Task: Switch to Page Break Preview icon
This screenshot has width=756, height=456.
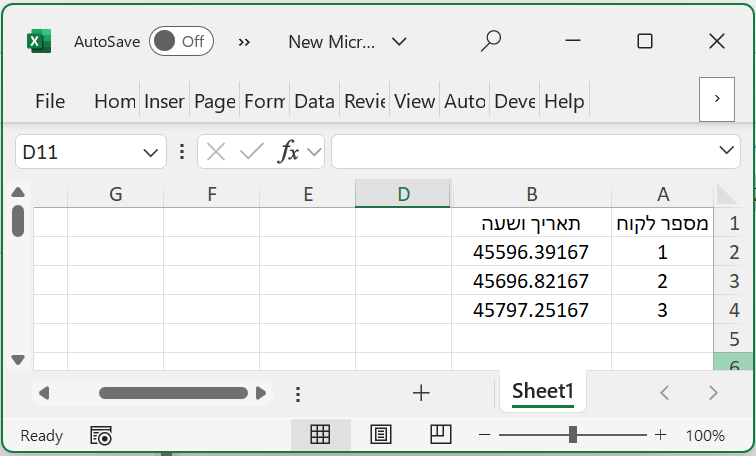Action: 440,435
